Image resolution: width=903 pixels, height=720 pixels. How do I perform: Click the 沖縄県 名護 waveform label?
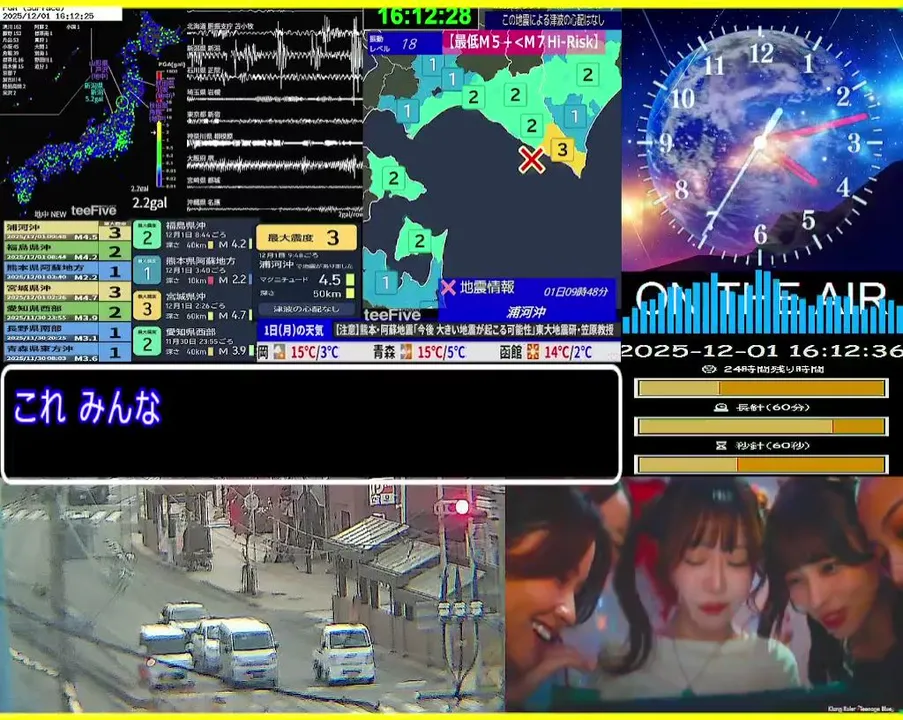pyautogui.click(x=203, y=203)
